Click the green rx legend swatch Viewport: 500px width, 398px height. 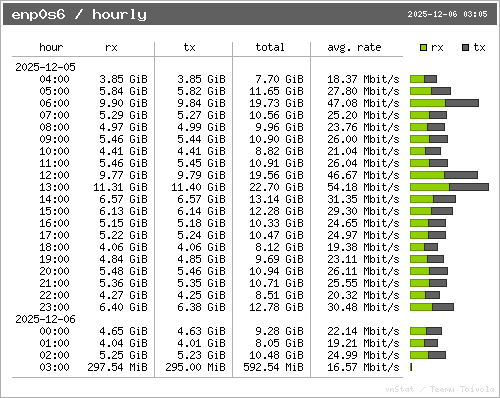pyautogui.click(x=423, y=48)
